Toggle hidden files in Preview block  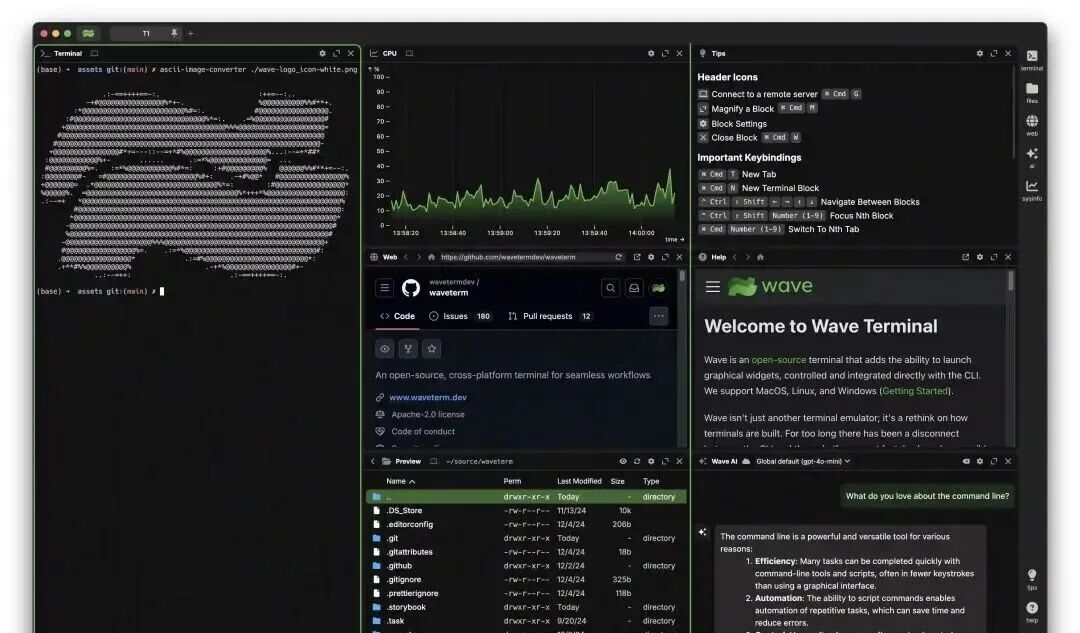tap(623, 461)
